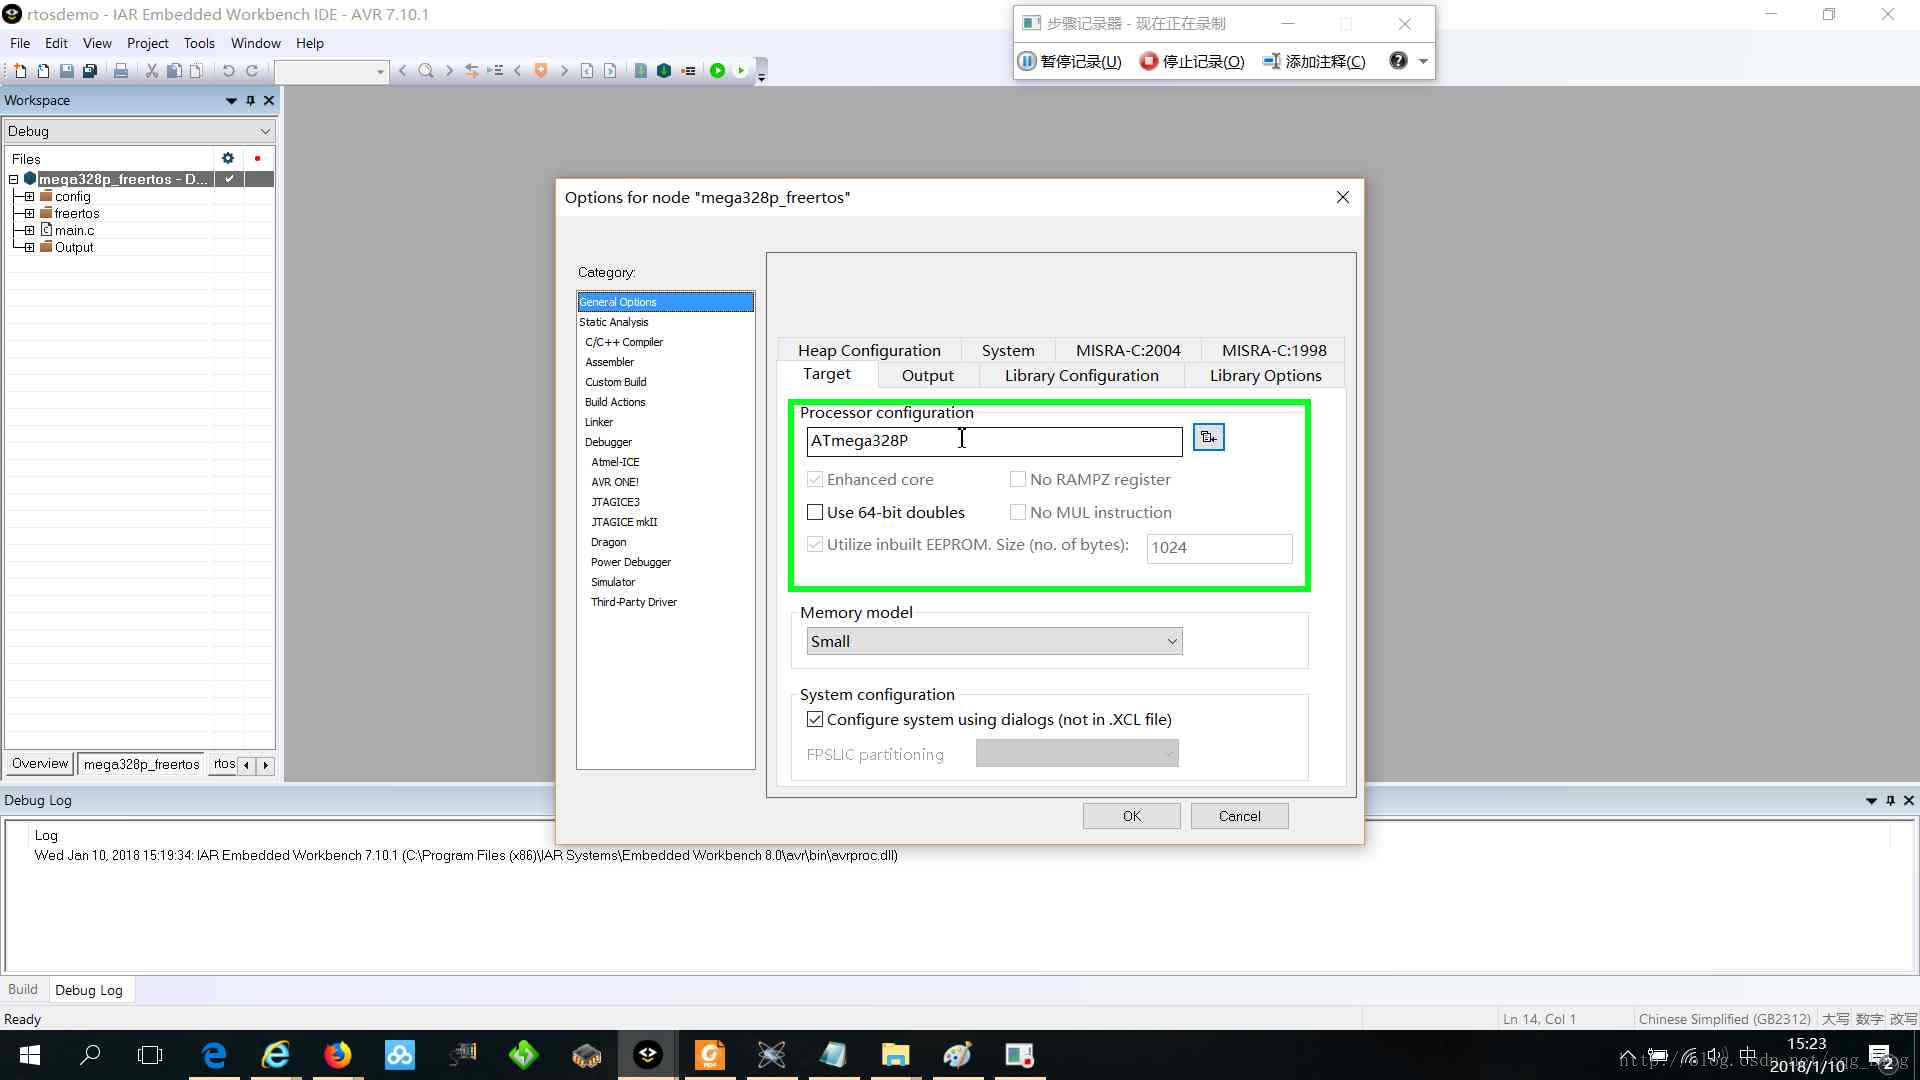Click the workspace configuration gear icon

(228, 158)
